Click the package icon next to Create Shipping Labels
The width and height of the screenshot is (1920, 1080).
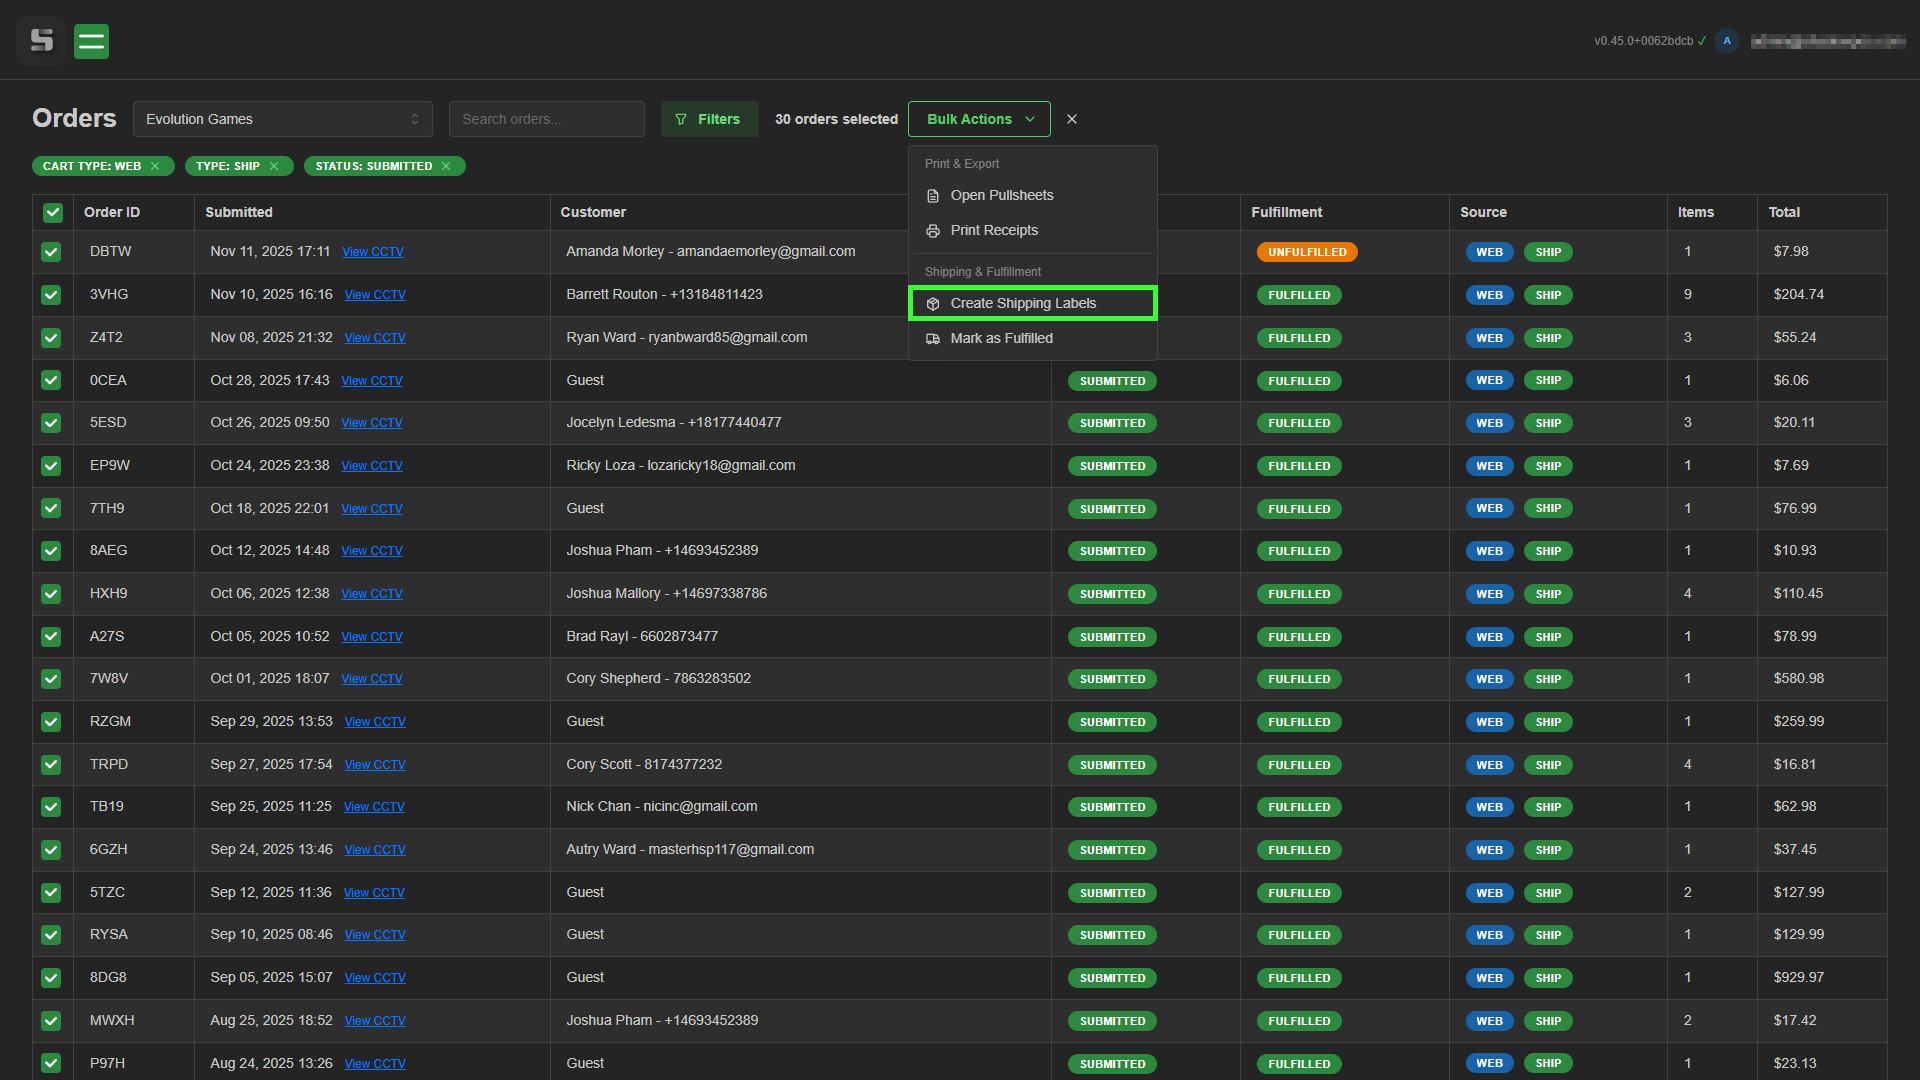pyautogui.click(x=932, y=303)
